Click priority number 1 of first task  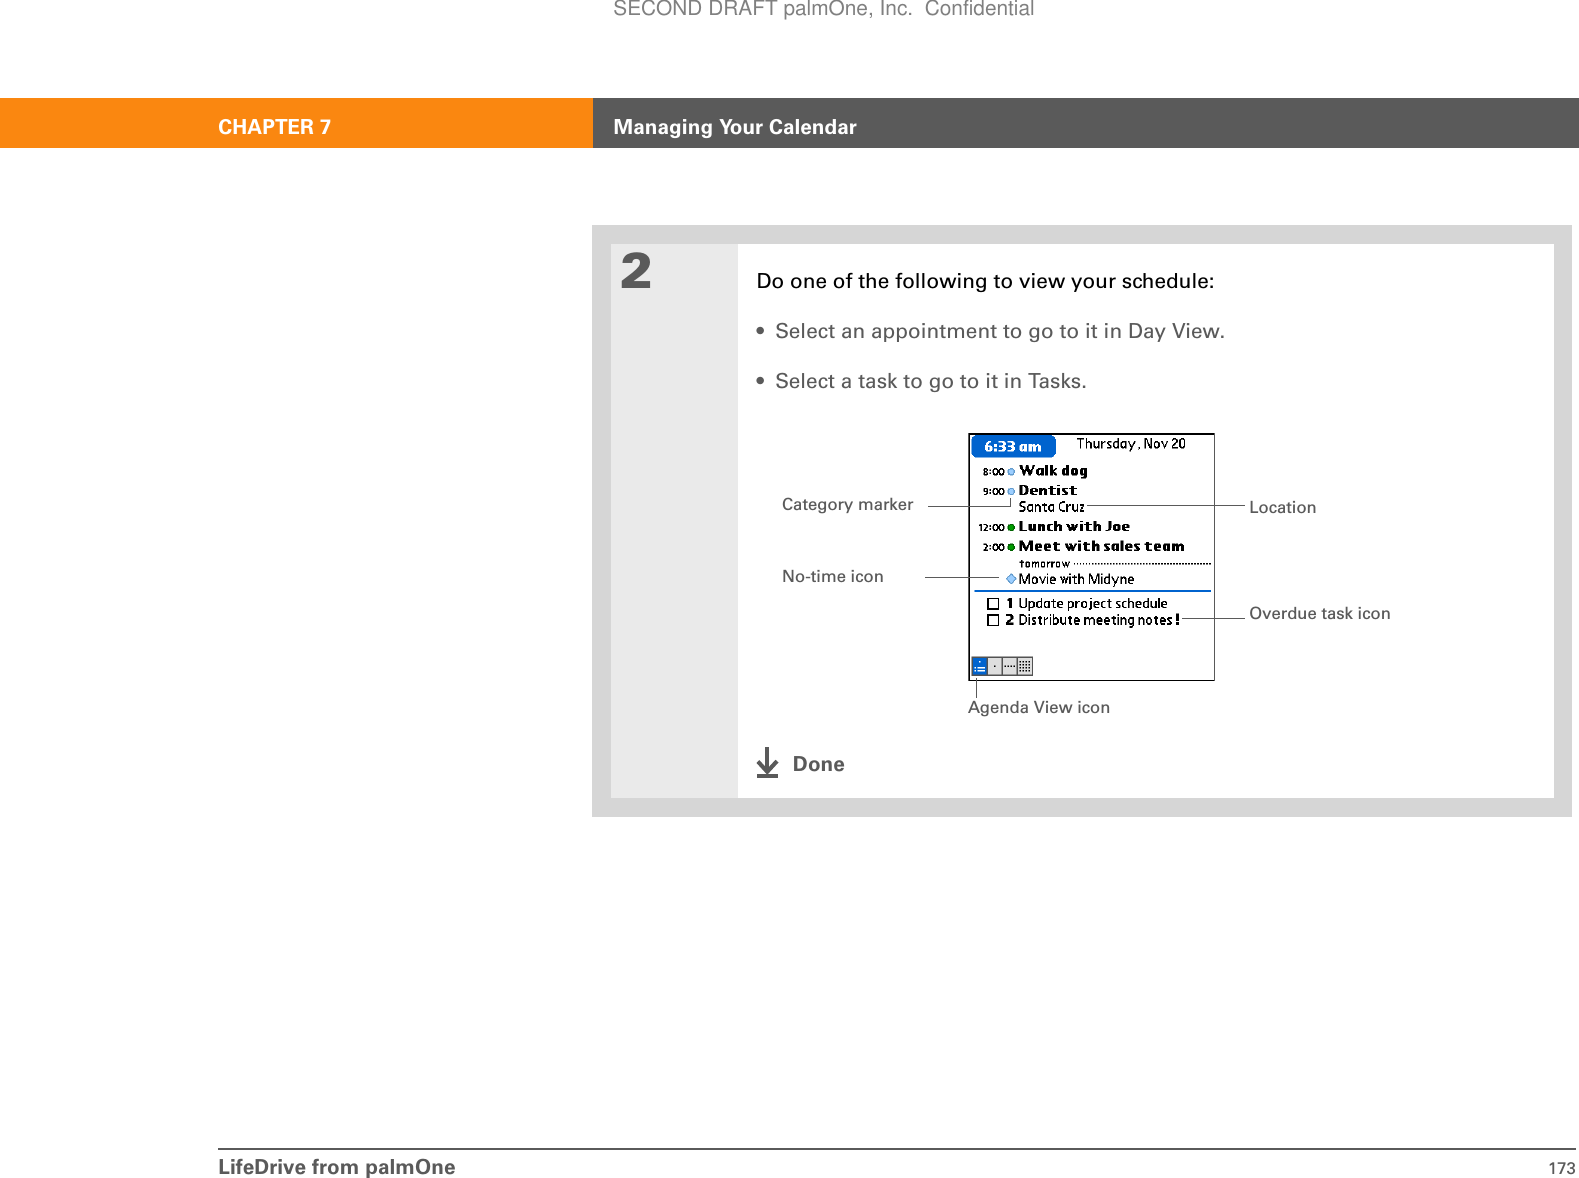point(1010,604)
